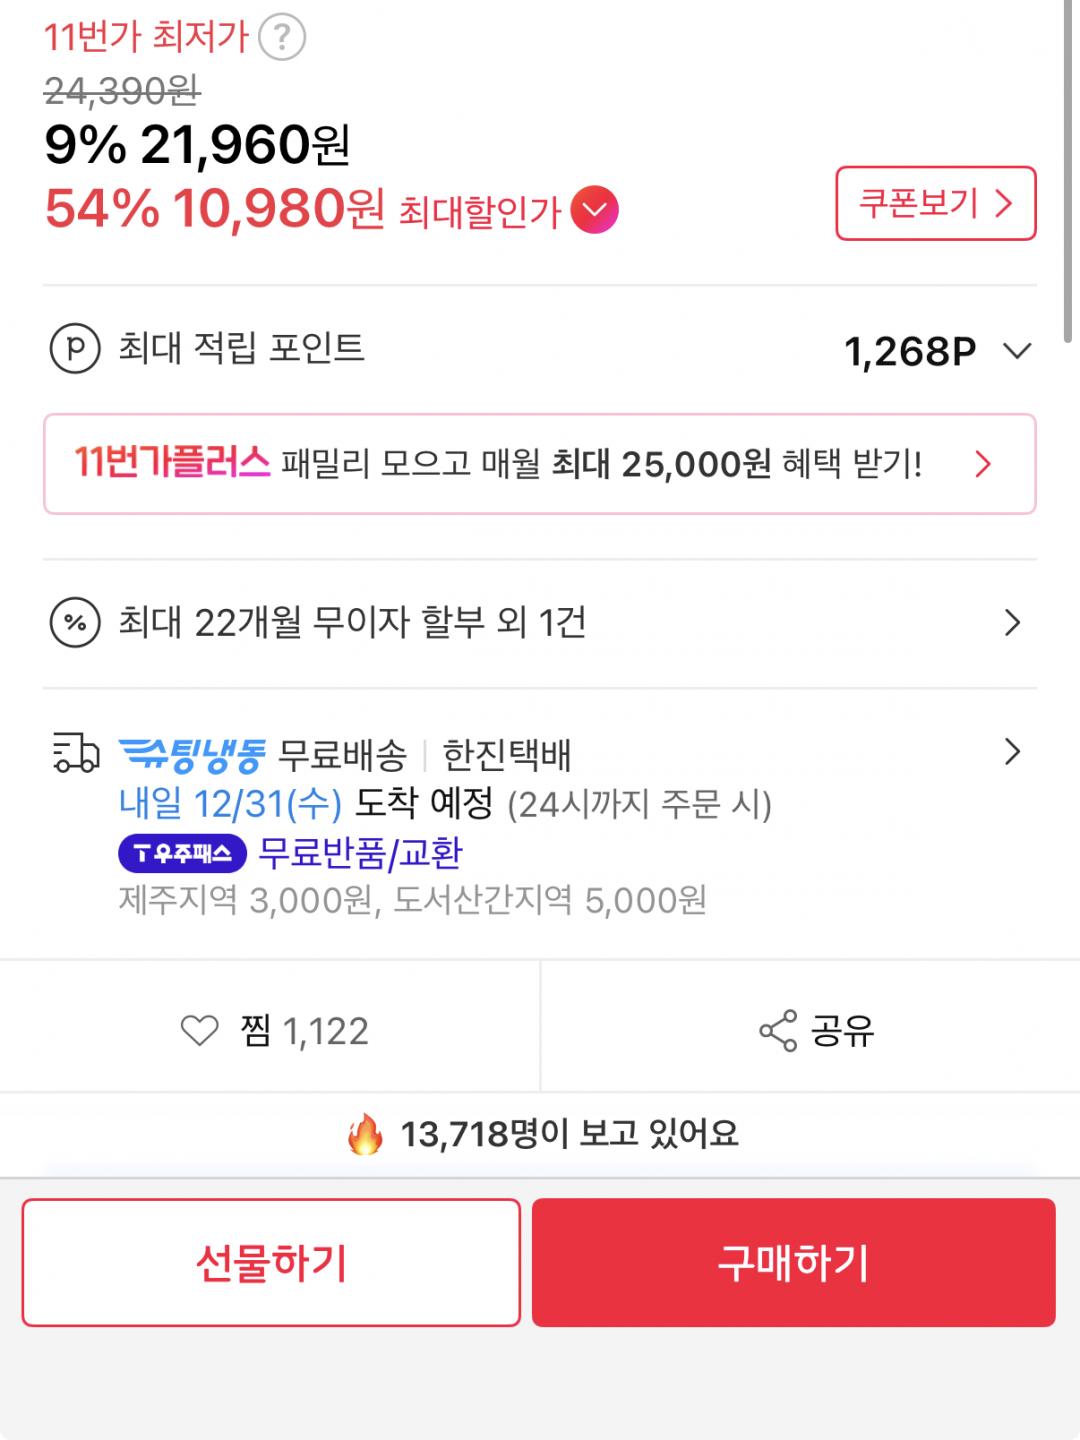This screenshot has height=1440, width=1080.
Task: Expand the max discount price red arrow
Action: point(595,211)
